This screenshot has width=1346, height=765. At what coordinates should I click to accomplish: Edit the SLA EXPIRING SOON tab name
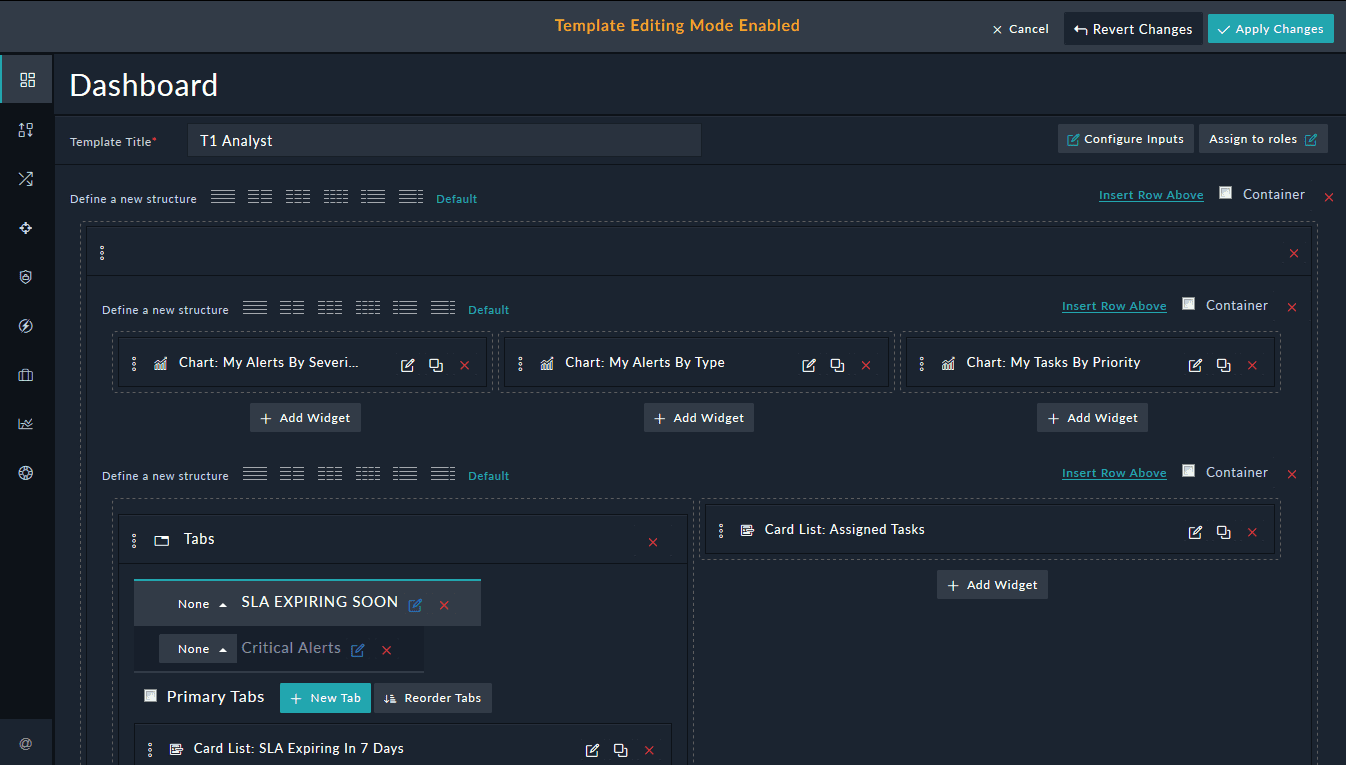(415, 605)
